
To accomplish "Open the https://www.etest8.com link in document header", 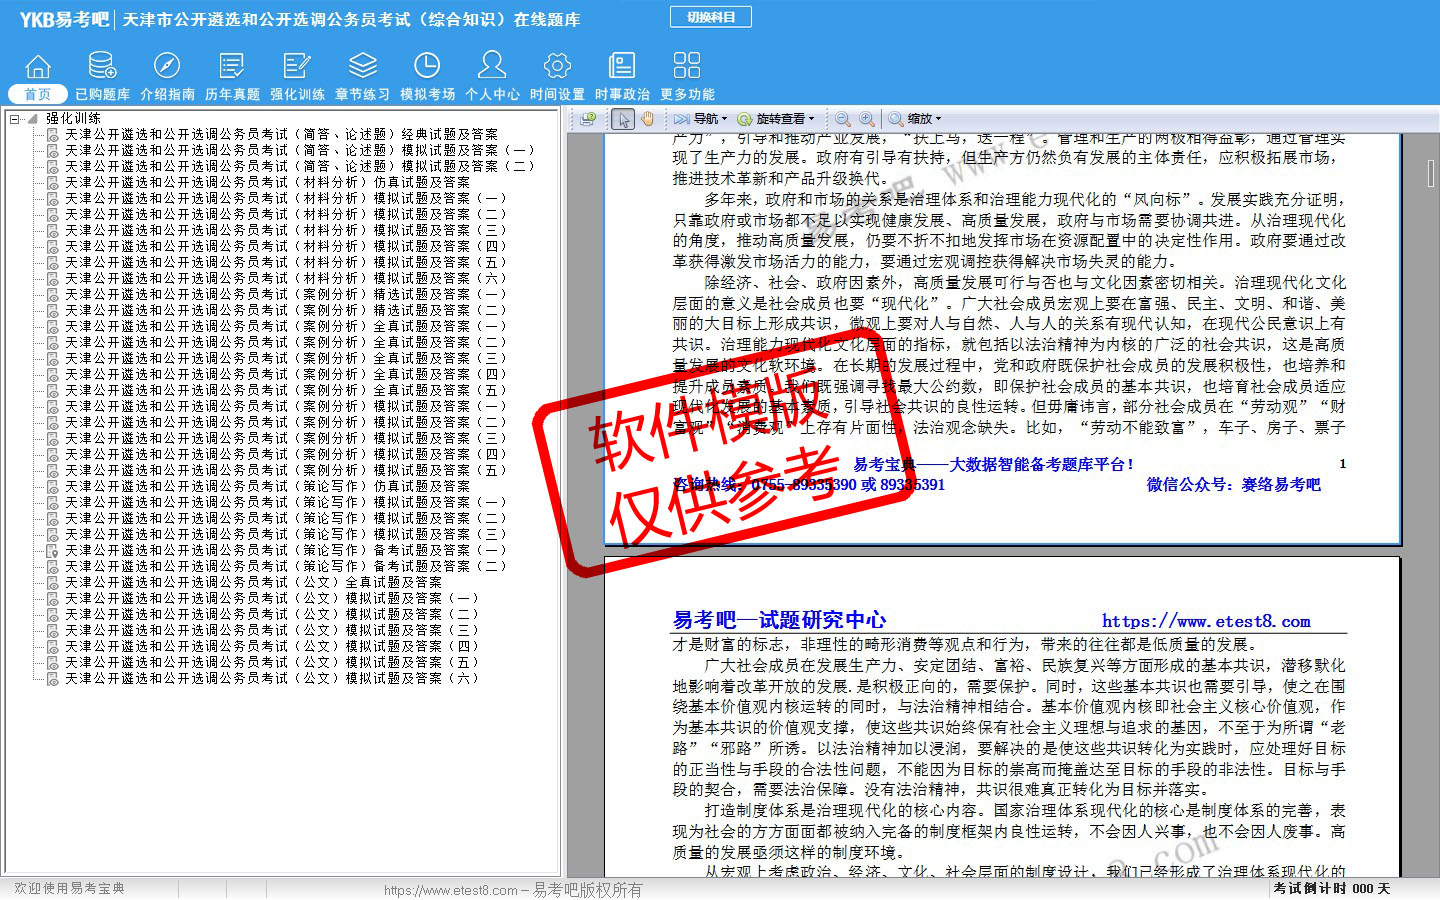I will 1206,621.
